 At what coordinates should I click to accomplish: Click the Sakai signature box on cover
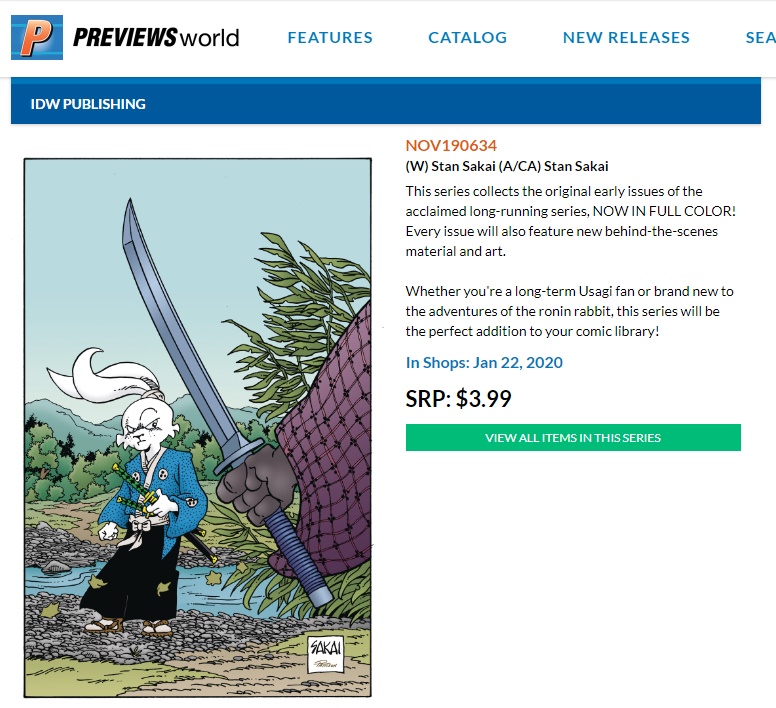click(x=325, y=655)
